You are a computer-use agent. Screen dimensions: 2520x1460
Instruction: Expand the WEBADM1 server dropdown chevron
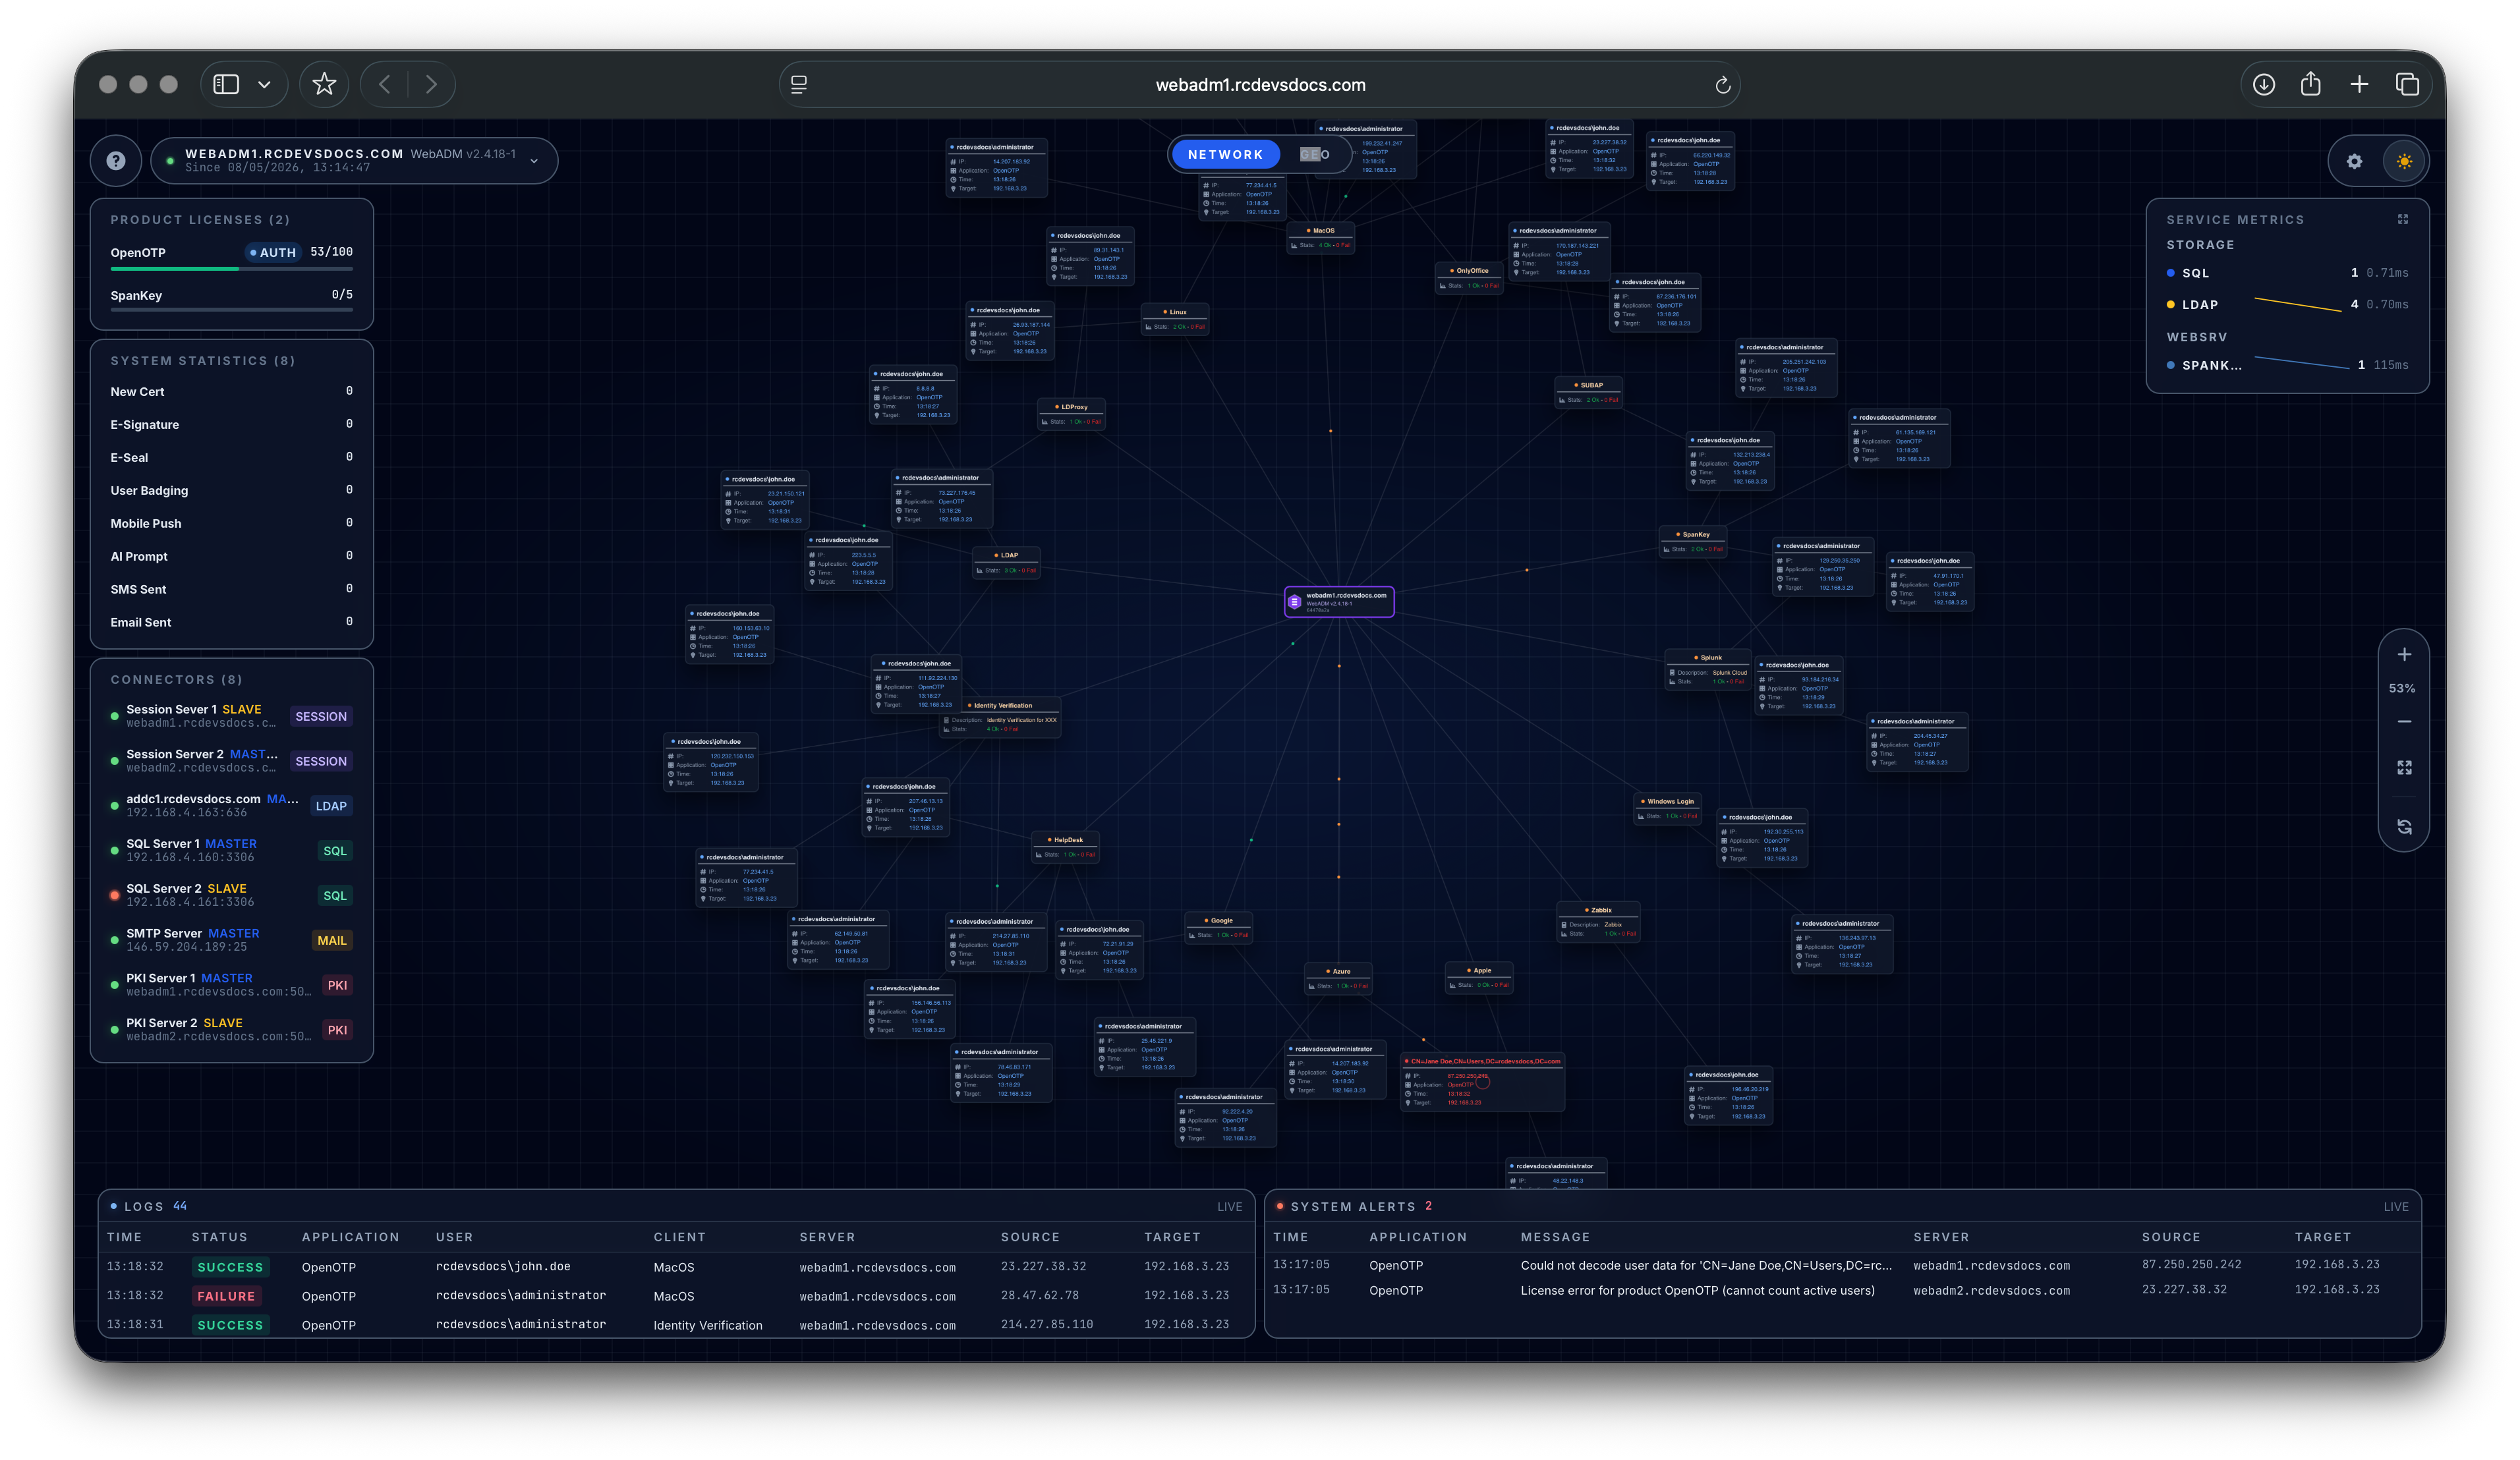pyautogui.click(x=534, y=161)
